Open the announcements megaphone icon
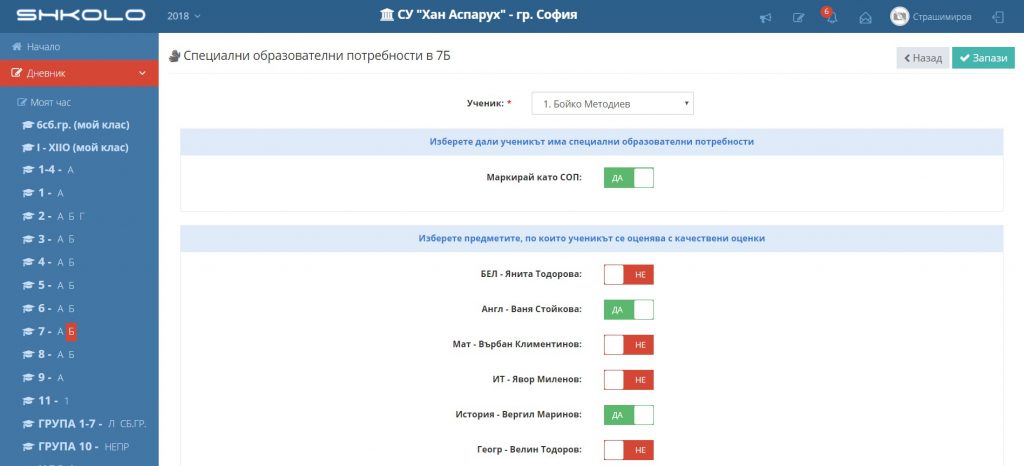 tap(765, 18)
